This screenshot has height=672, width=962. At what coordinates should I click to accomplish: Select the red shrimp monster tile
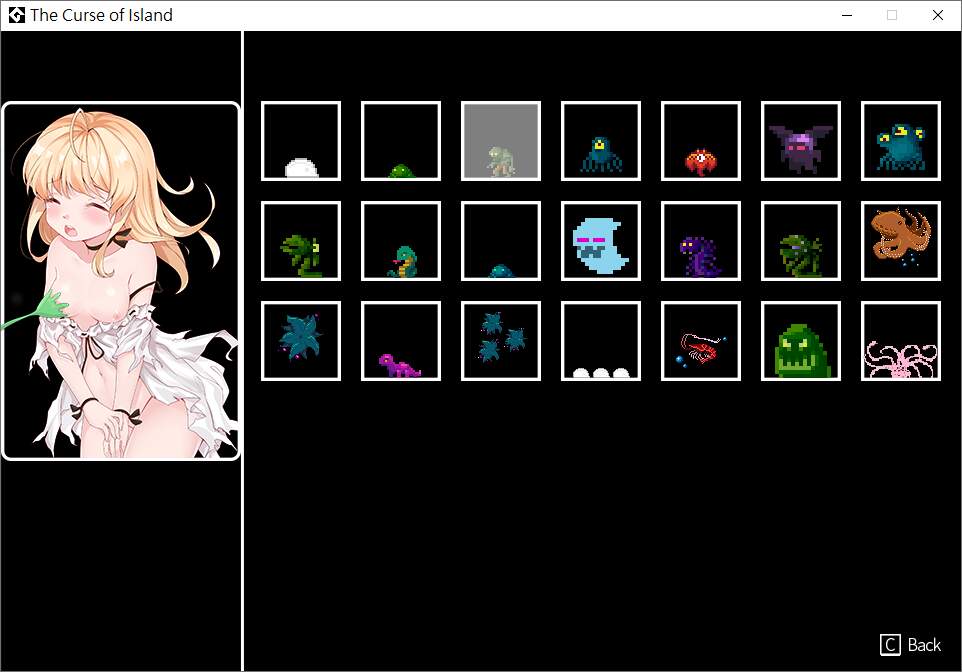pyautogui.click(x=701, y=341)
